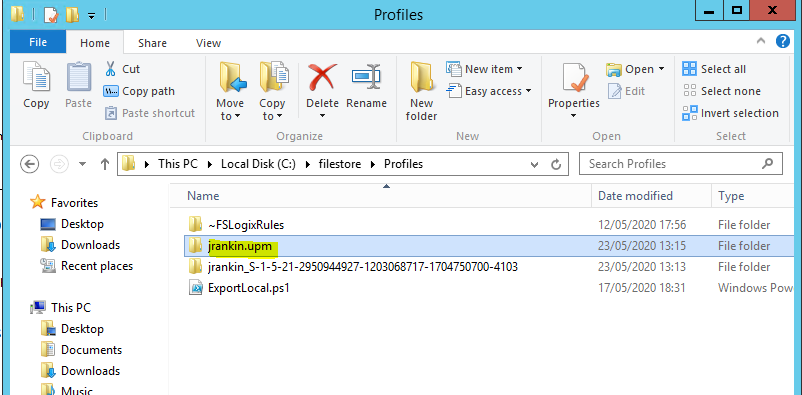Click the Forward navigation arrow

point(59,164)
